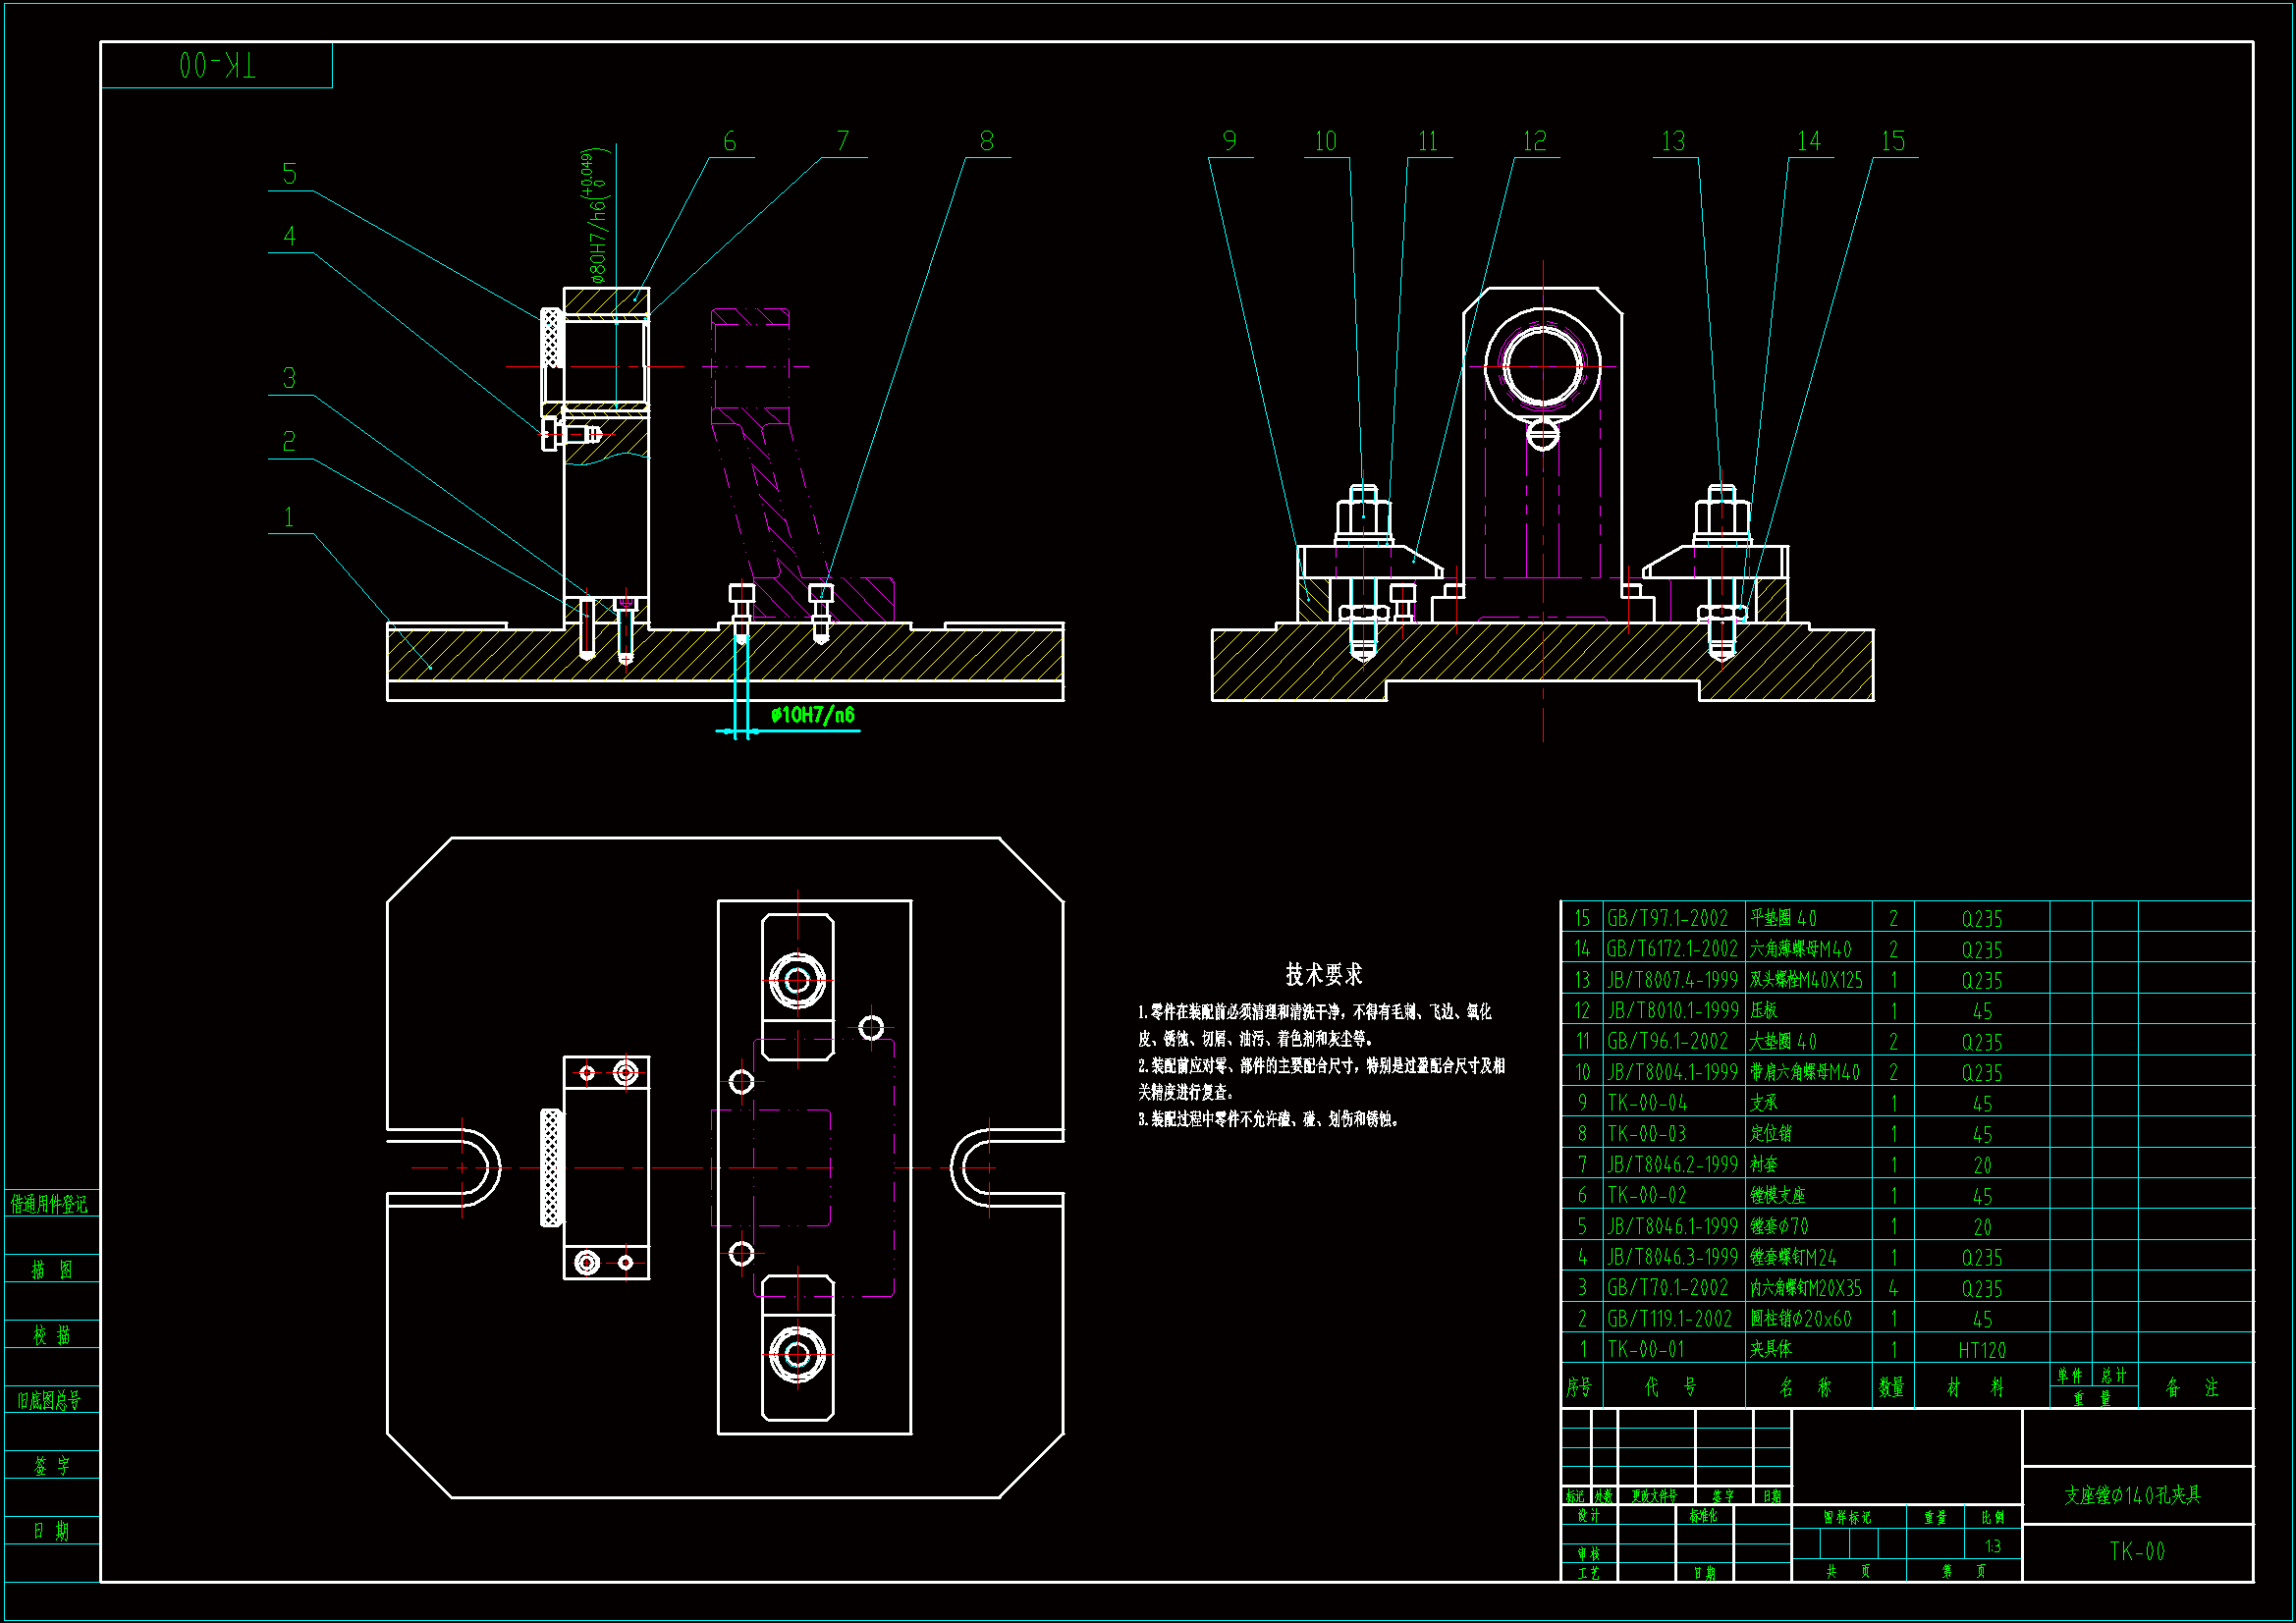2296x1623 pixels.
Task: Select the 双头螺栓M40X125 name cell
Action: point(1806,980)
